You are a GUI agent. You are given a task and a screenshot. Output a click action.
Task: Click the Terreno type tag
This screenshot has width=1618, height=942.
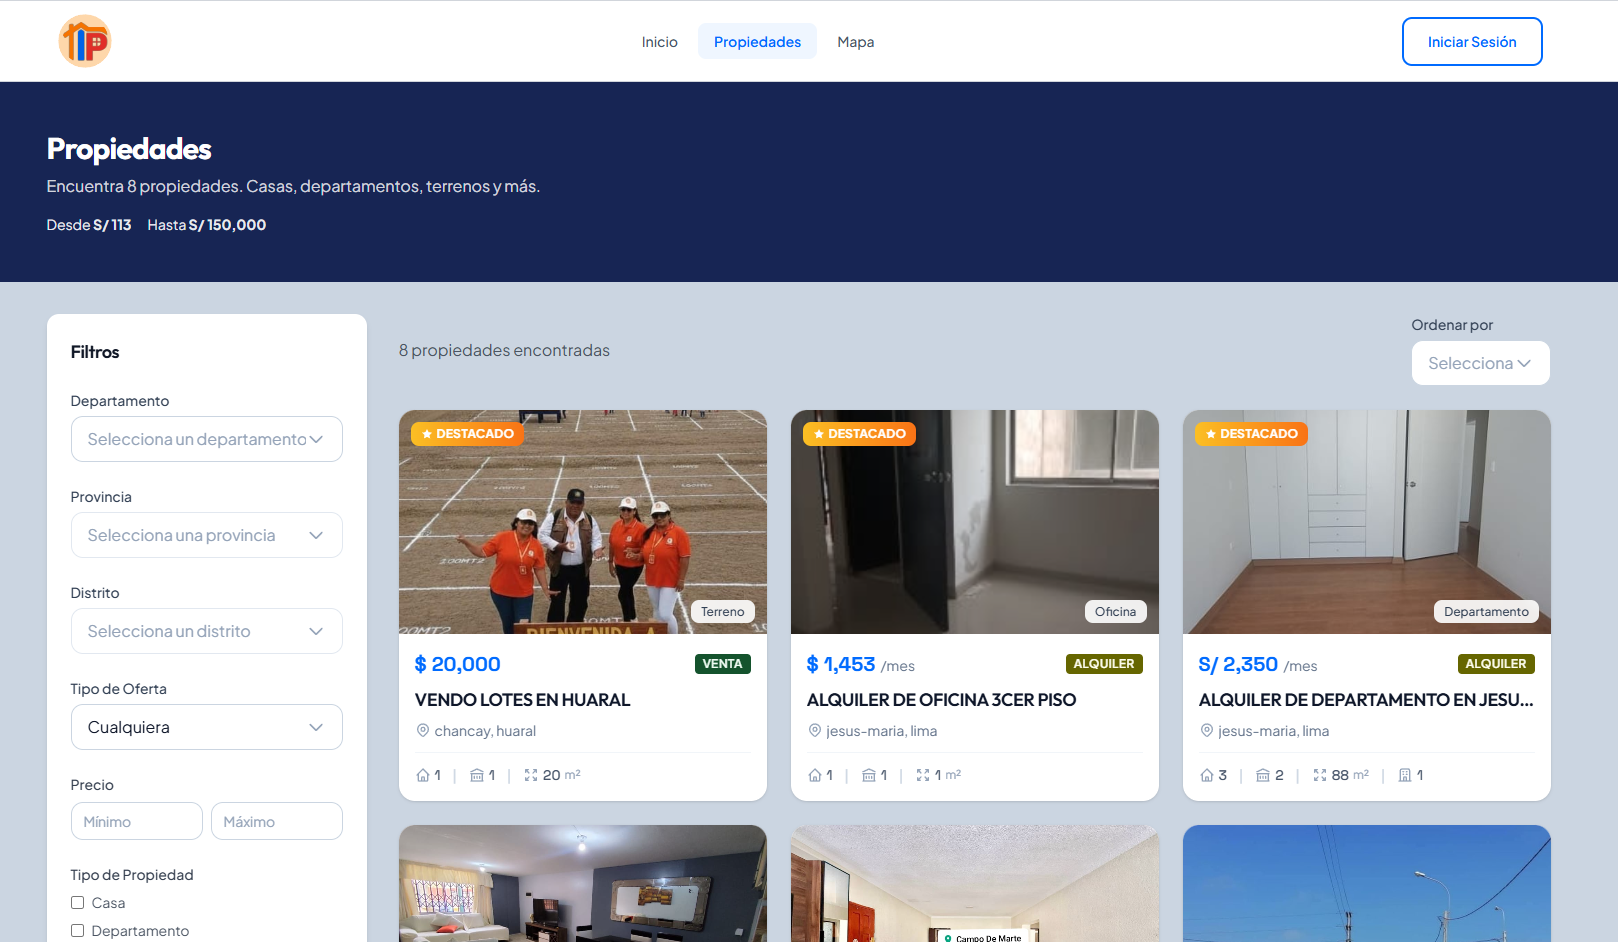click(x=723, y=612)
